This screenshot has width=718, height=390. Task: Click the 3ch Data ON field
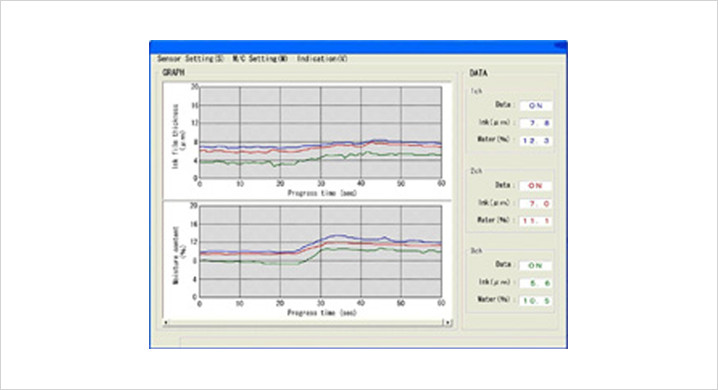tap(536, 265)
